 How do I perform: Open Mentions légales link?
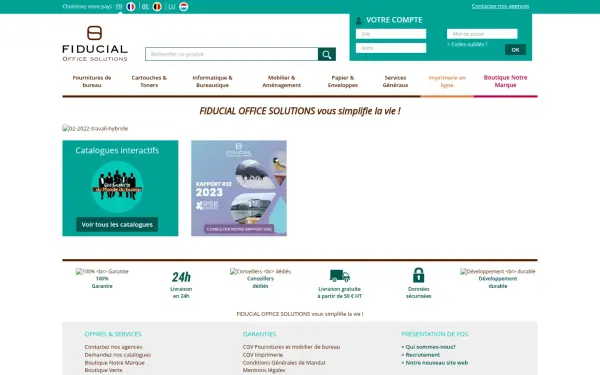click(264, 370)
